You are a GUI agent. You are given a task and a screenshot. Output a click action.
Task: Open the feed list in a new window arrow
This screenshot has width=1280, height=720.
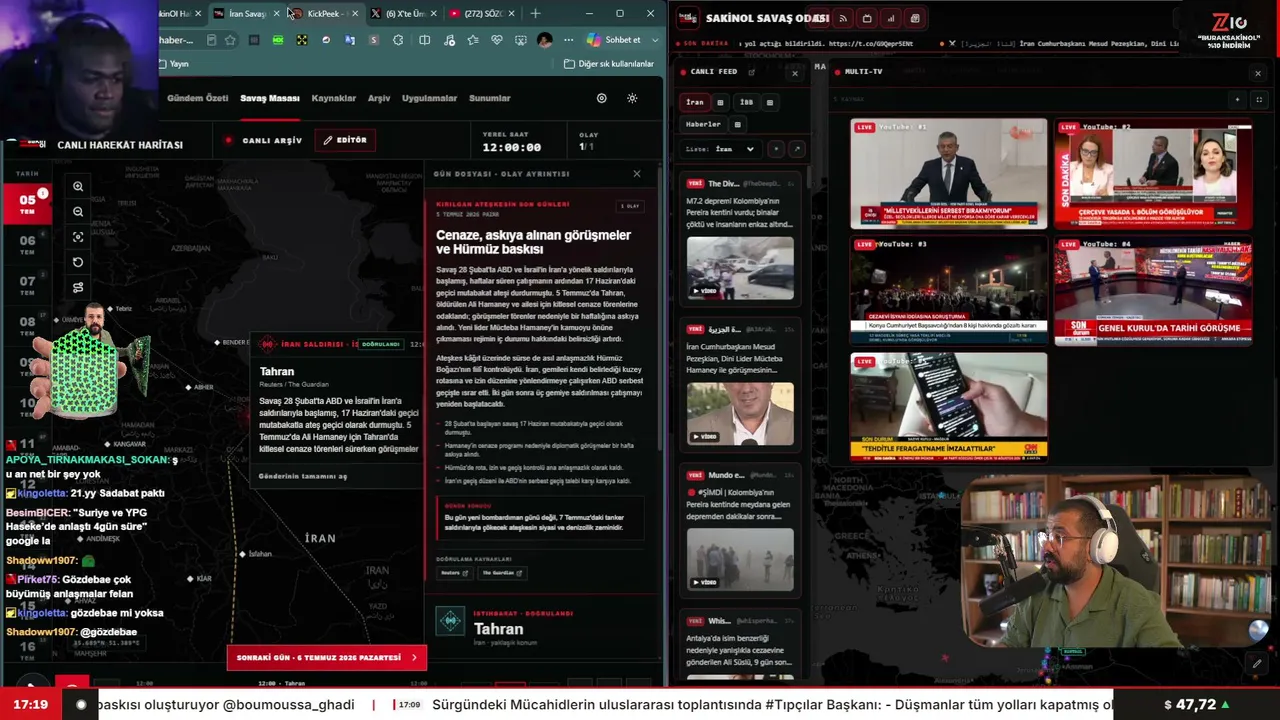click(x=797, y=149)
